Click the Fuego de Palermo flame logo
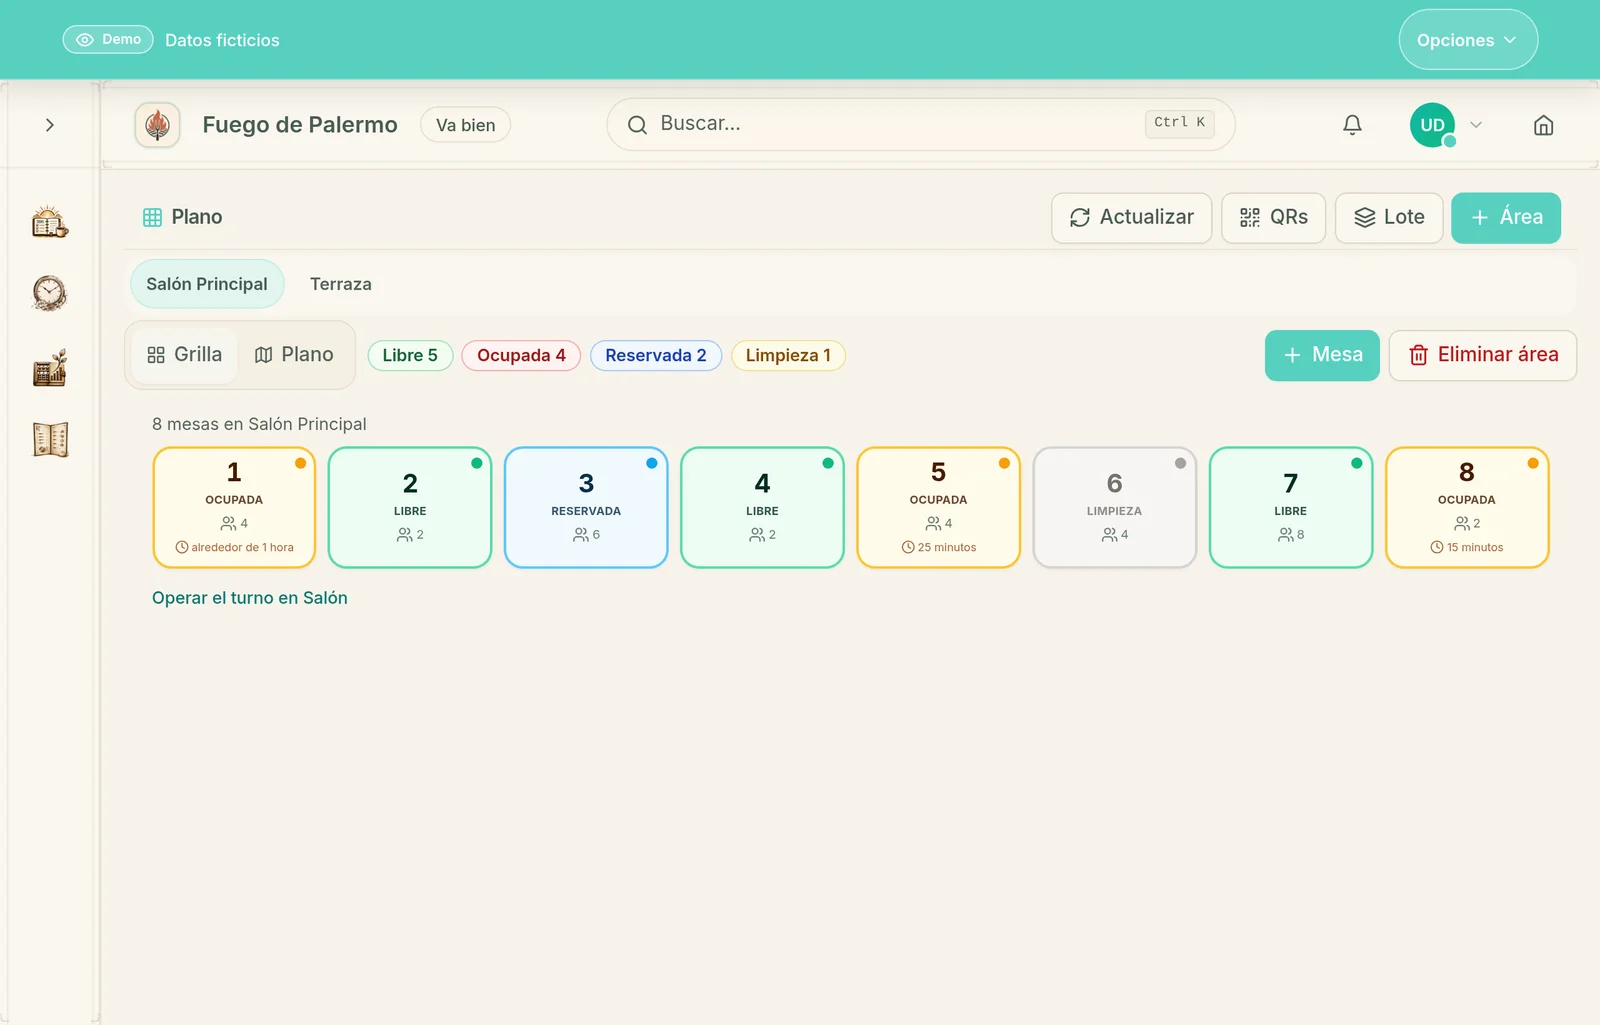1600x1025 pixels. (x=157, y=125)
